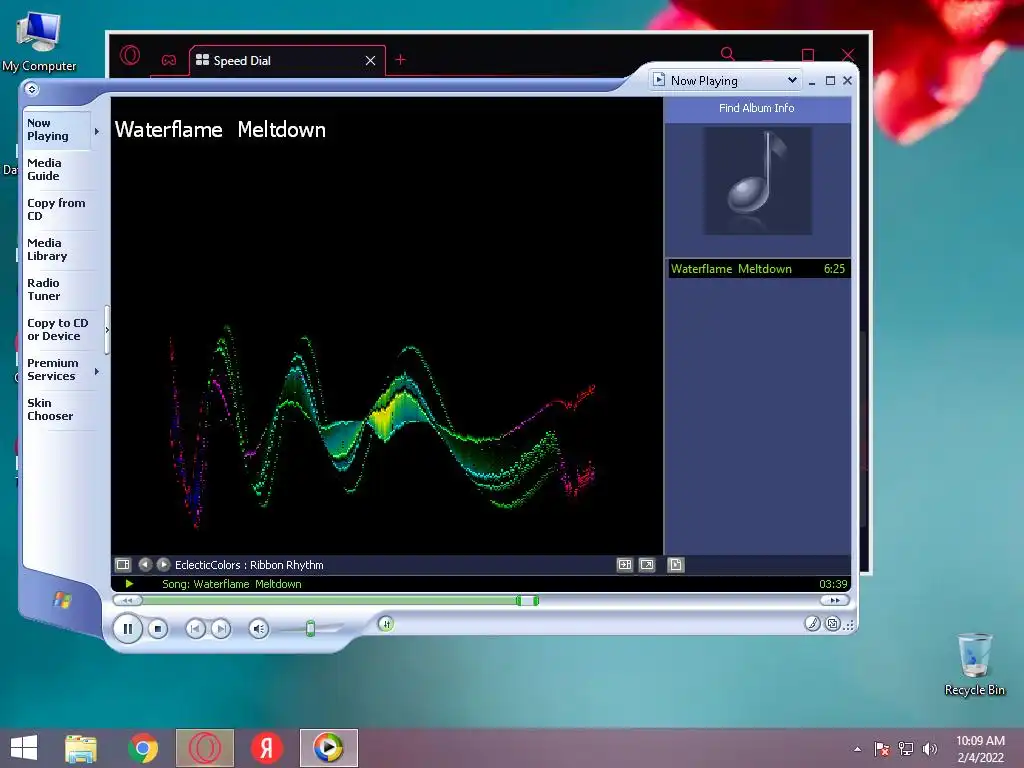This screenshot has height=768, width=1024.
Task: View visualization in full screen icon
Action: [x=647, y=564]
